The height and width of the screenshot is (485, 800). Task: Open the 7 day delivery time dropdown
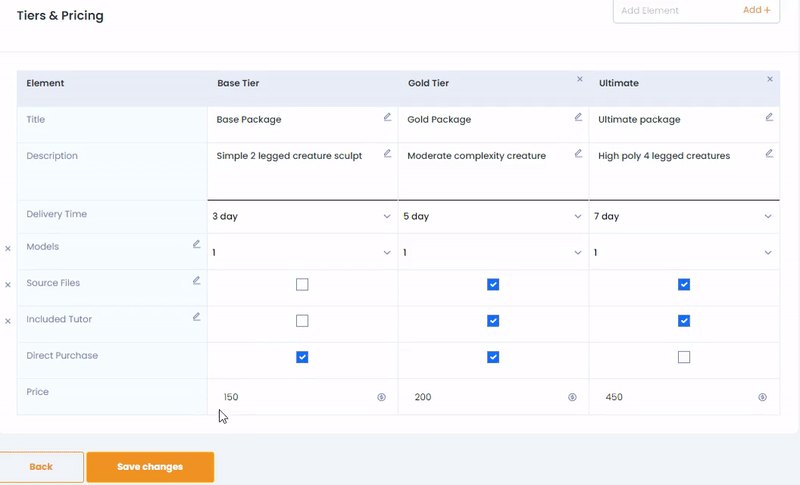(x=684, y=216)
